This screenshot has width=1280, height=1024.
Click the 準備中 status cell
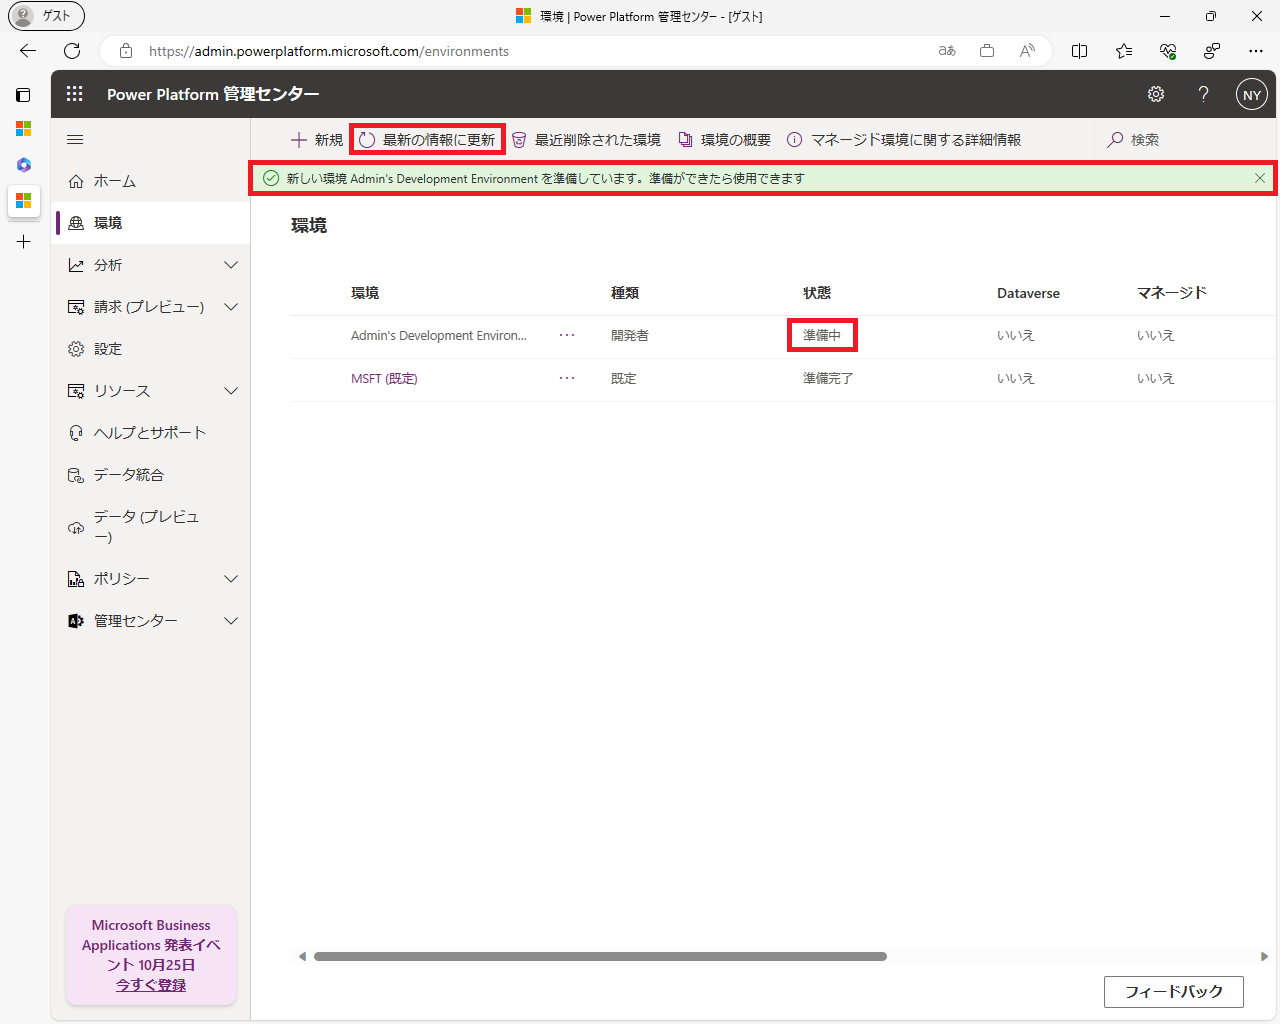click(x=822, y=336)
